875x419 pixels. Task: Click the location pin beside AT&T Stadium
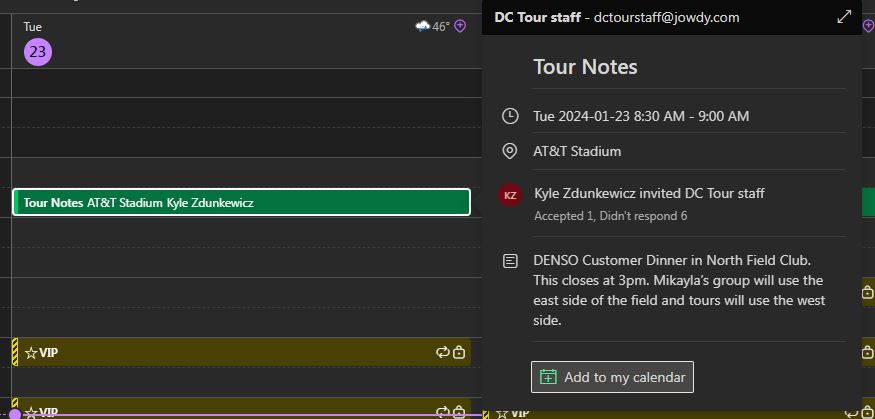point(510,151)
